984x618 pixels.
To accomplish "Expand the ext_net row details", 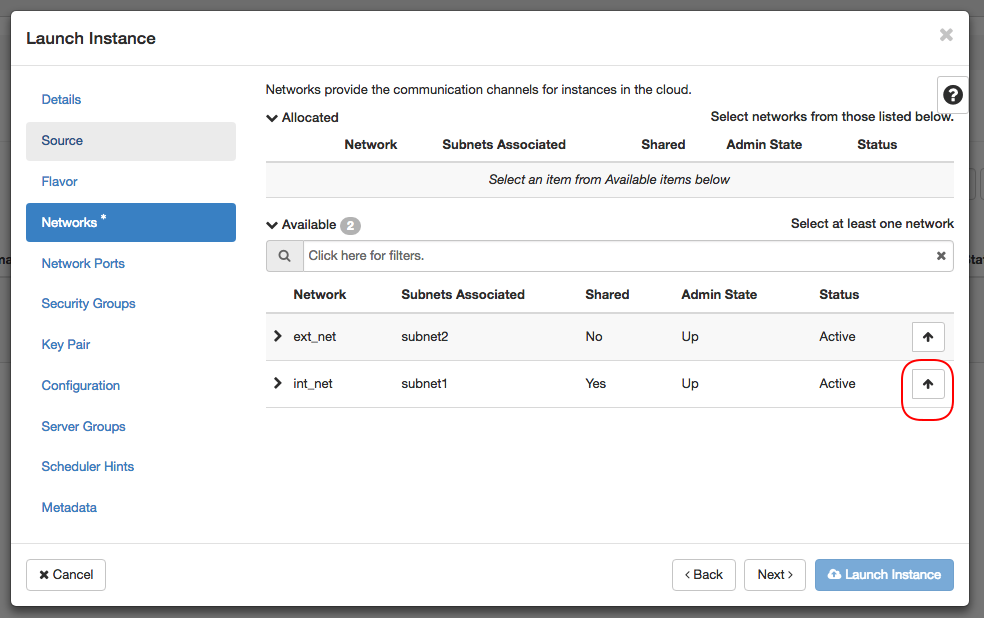I will pyautogui.click(x=277, y=336).
